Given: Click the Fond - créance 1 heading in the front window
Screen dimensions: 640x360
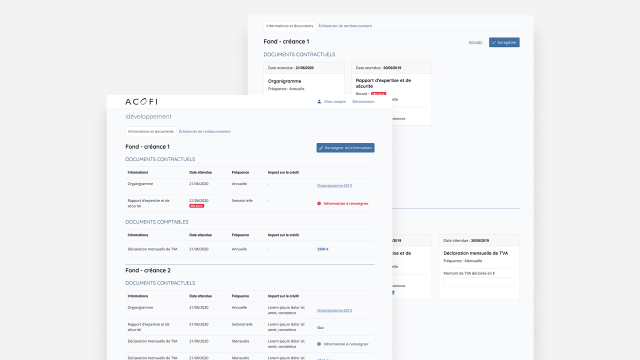Looking at the screenshot, I should [147, 147].
